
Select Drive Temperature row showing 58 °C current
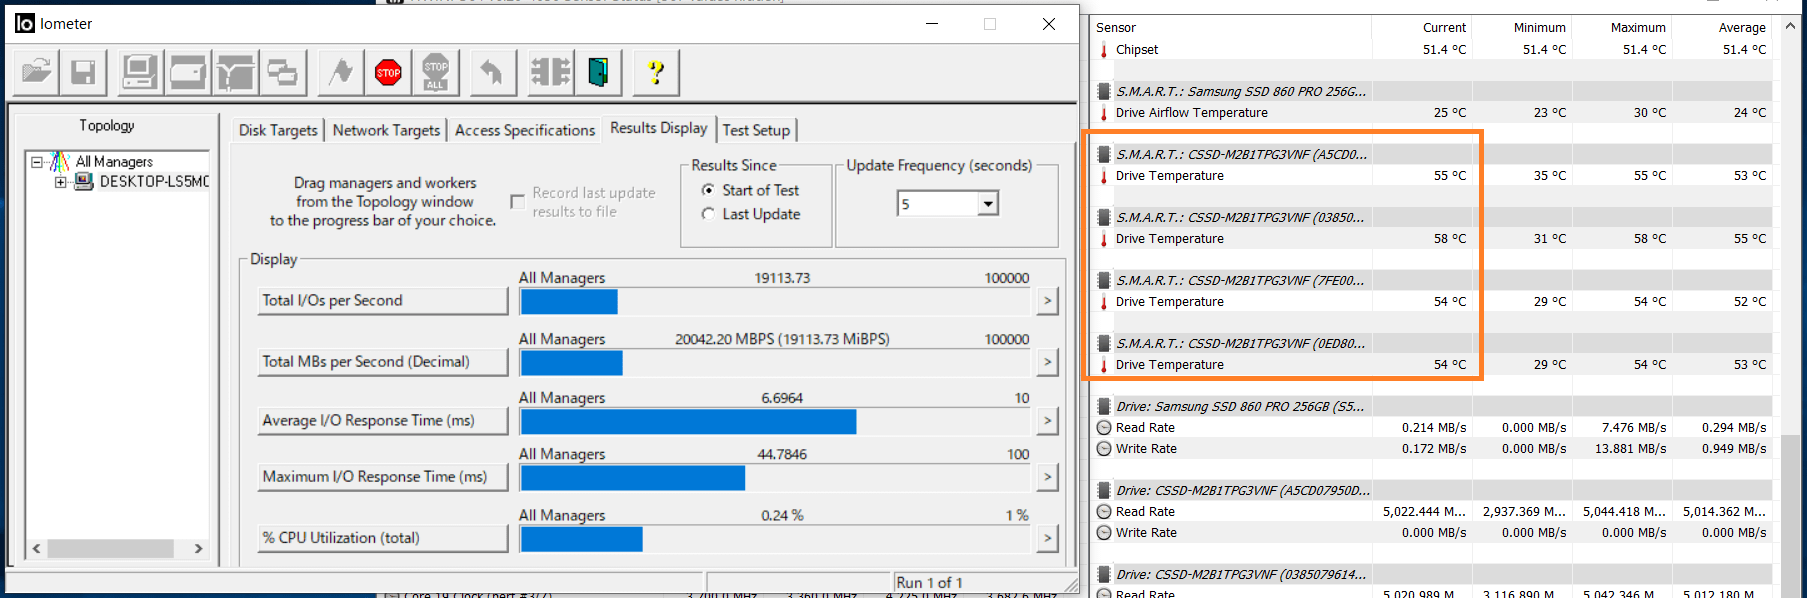(x=1432, y=239)
